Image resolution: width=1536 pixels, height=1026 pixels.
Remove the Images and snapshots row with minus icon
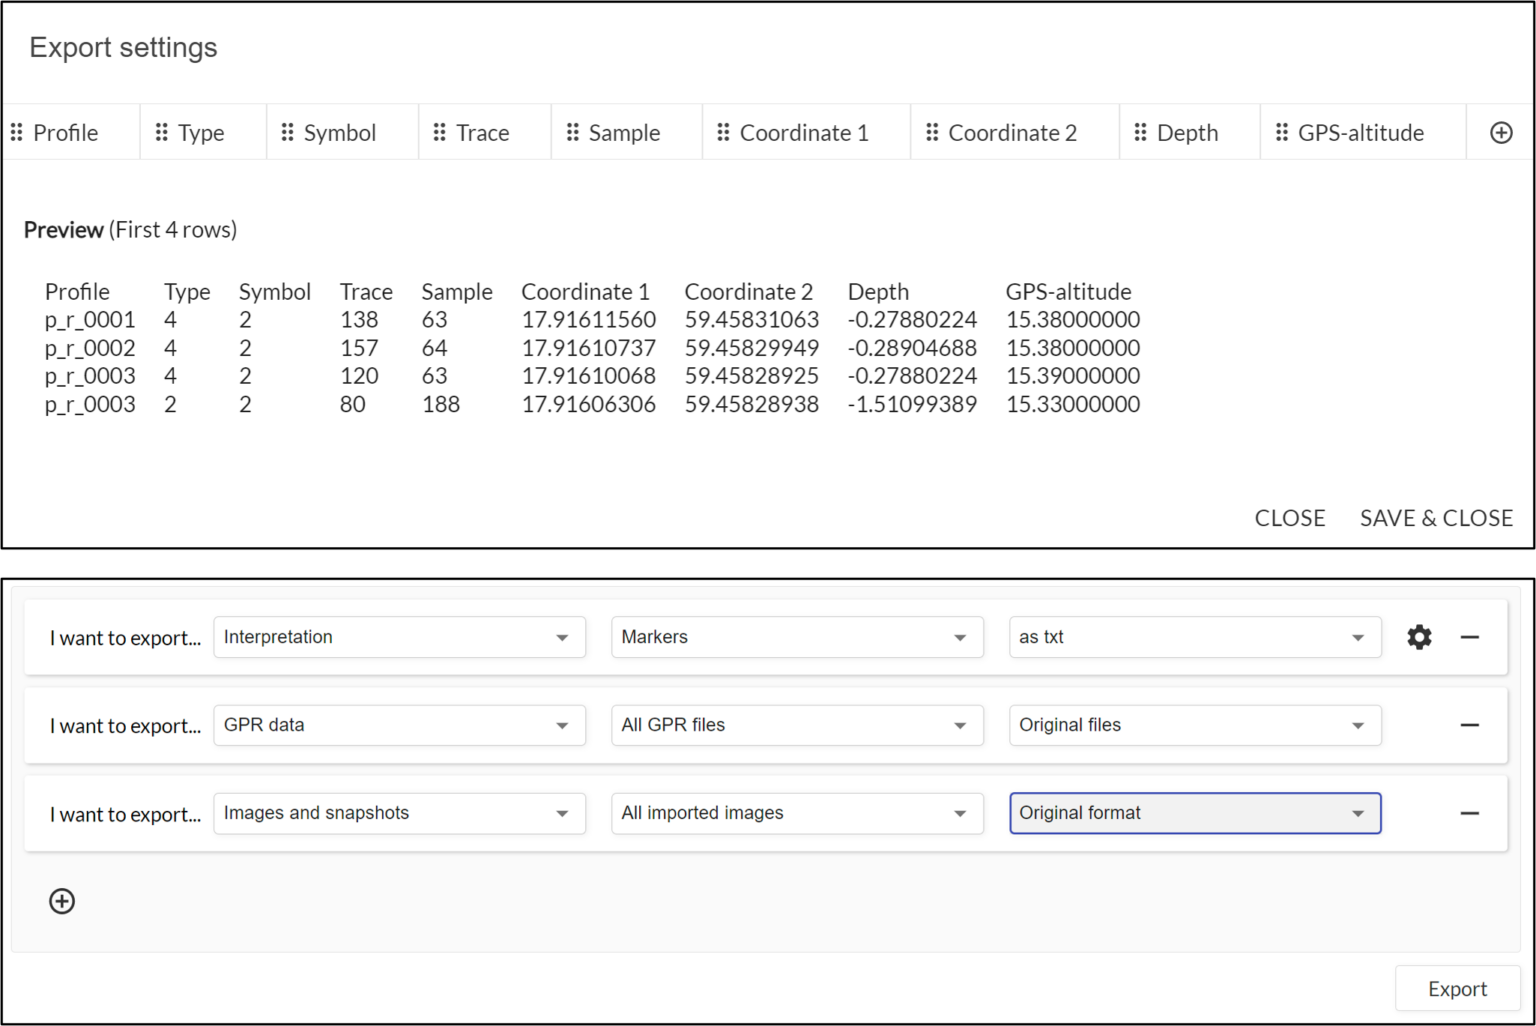tap(1470, 813)
